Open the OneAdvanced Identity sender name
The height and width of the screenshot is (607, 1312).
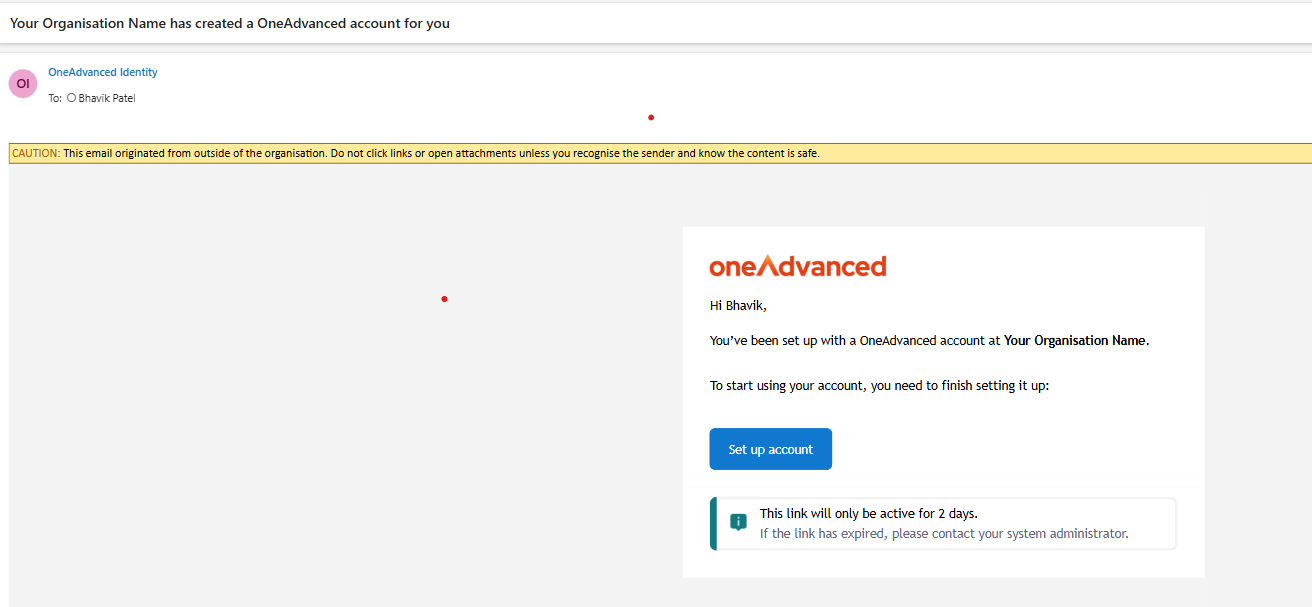103,72
